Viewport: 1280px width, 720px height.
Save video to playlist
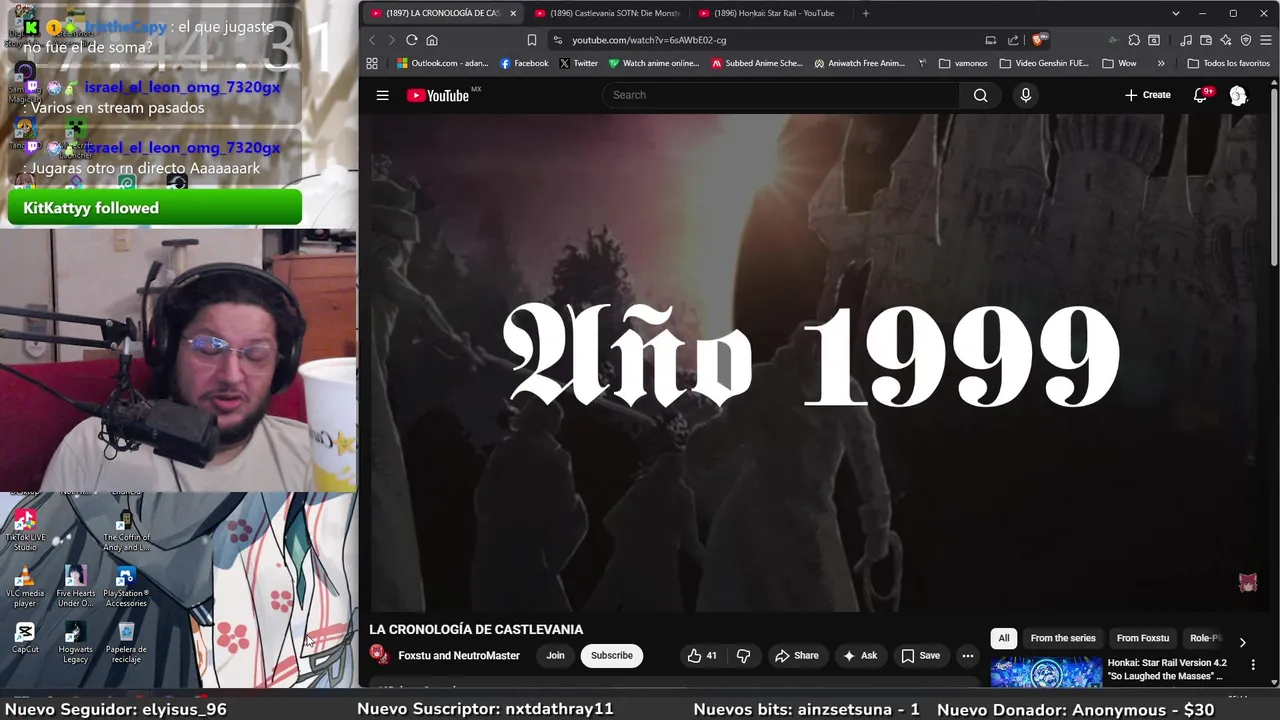(x=920, y=655)
